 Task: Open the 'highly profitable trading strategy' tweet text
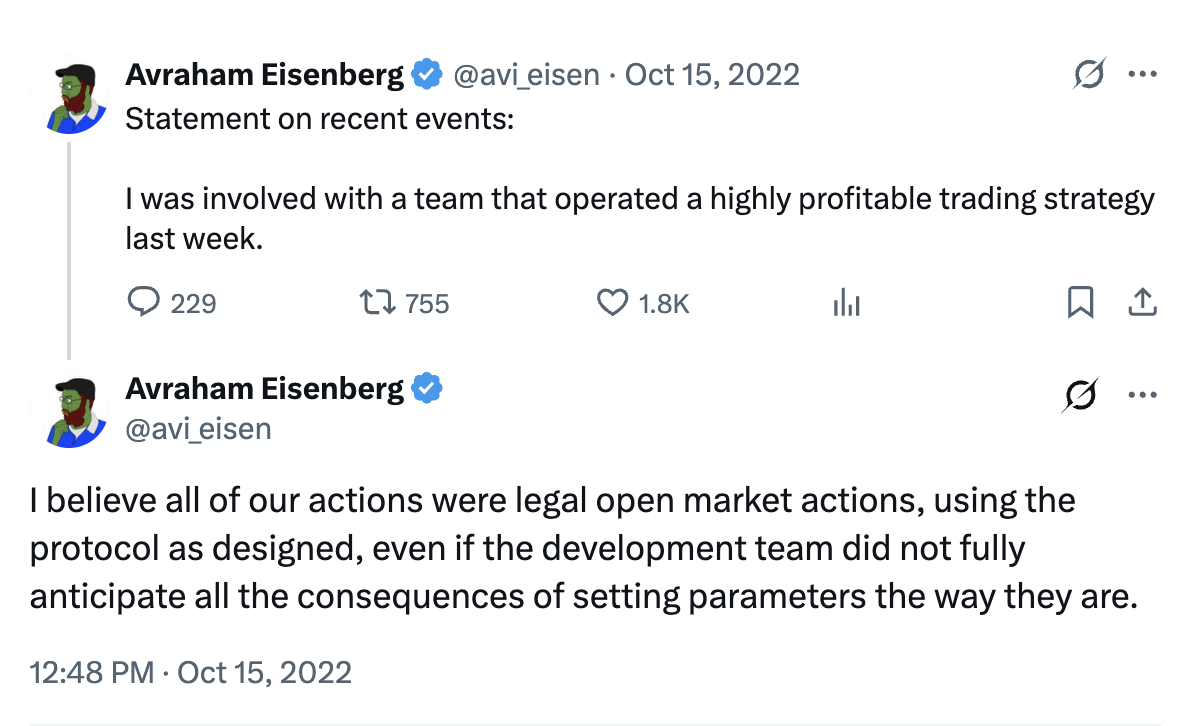tap(640, 218)
